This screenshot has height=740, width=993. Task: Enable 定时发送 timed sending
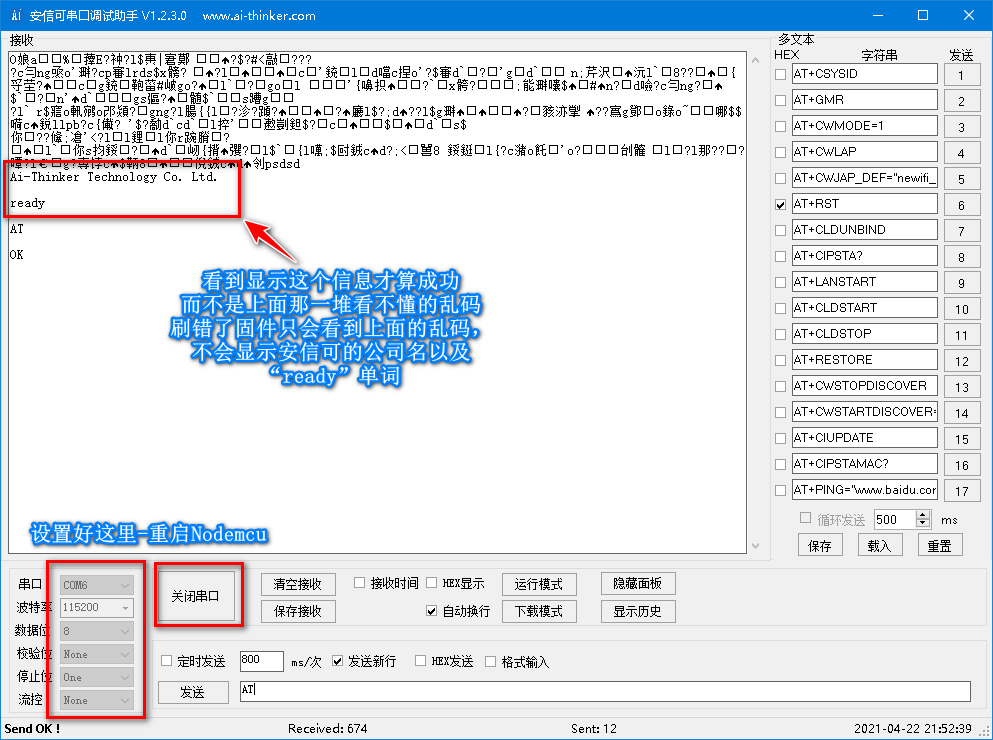[x=167, y=661]
